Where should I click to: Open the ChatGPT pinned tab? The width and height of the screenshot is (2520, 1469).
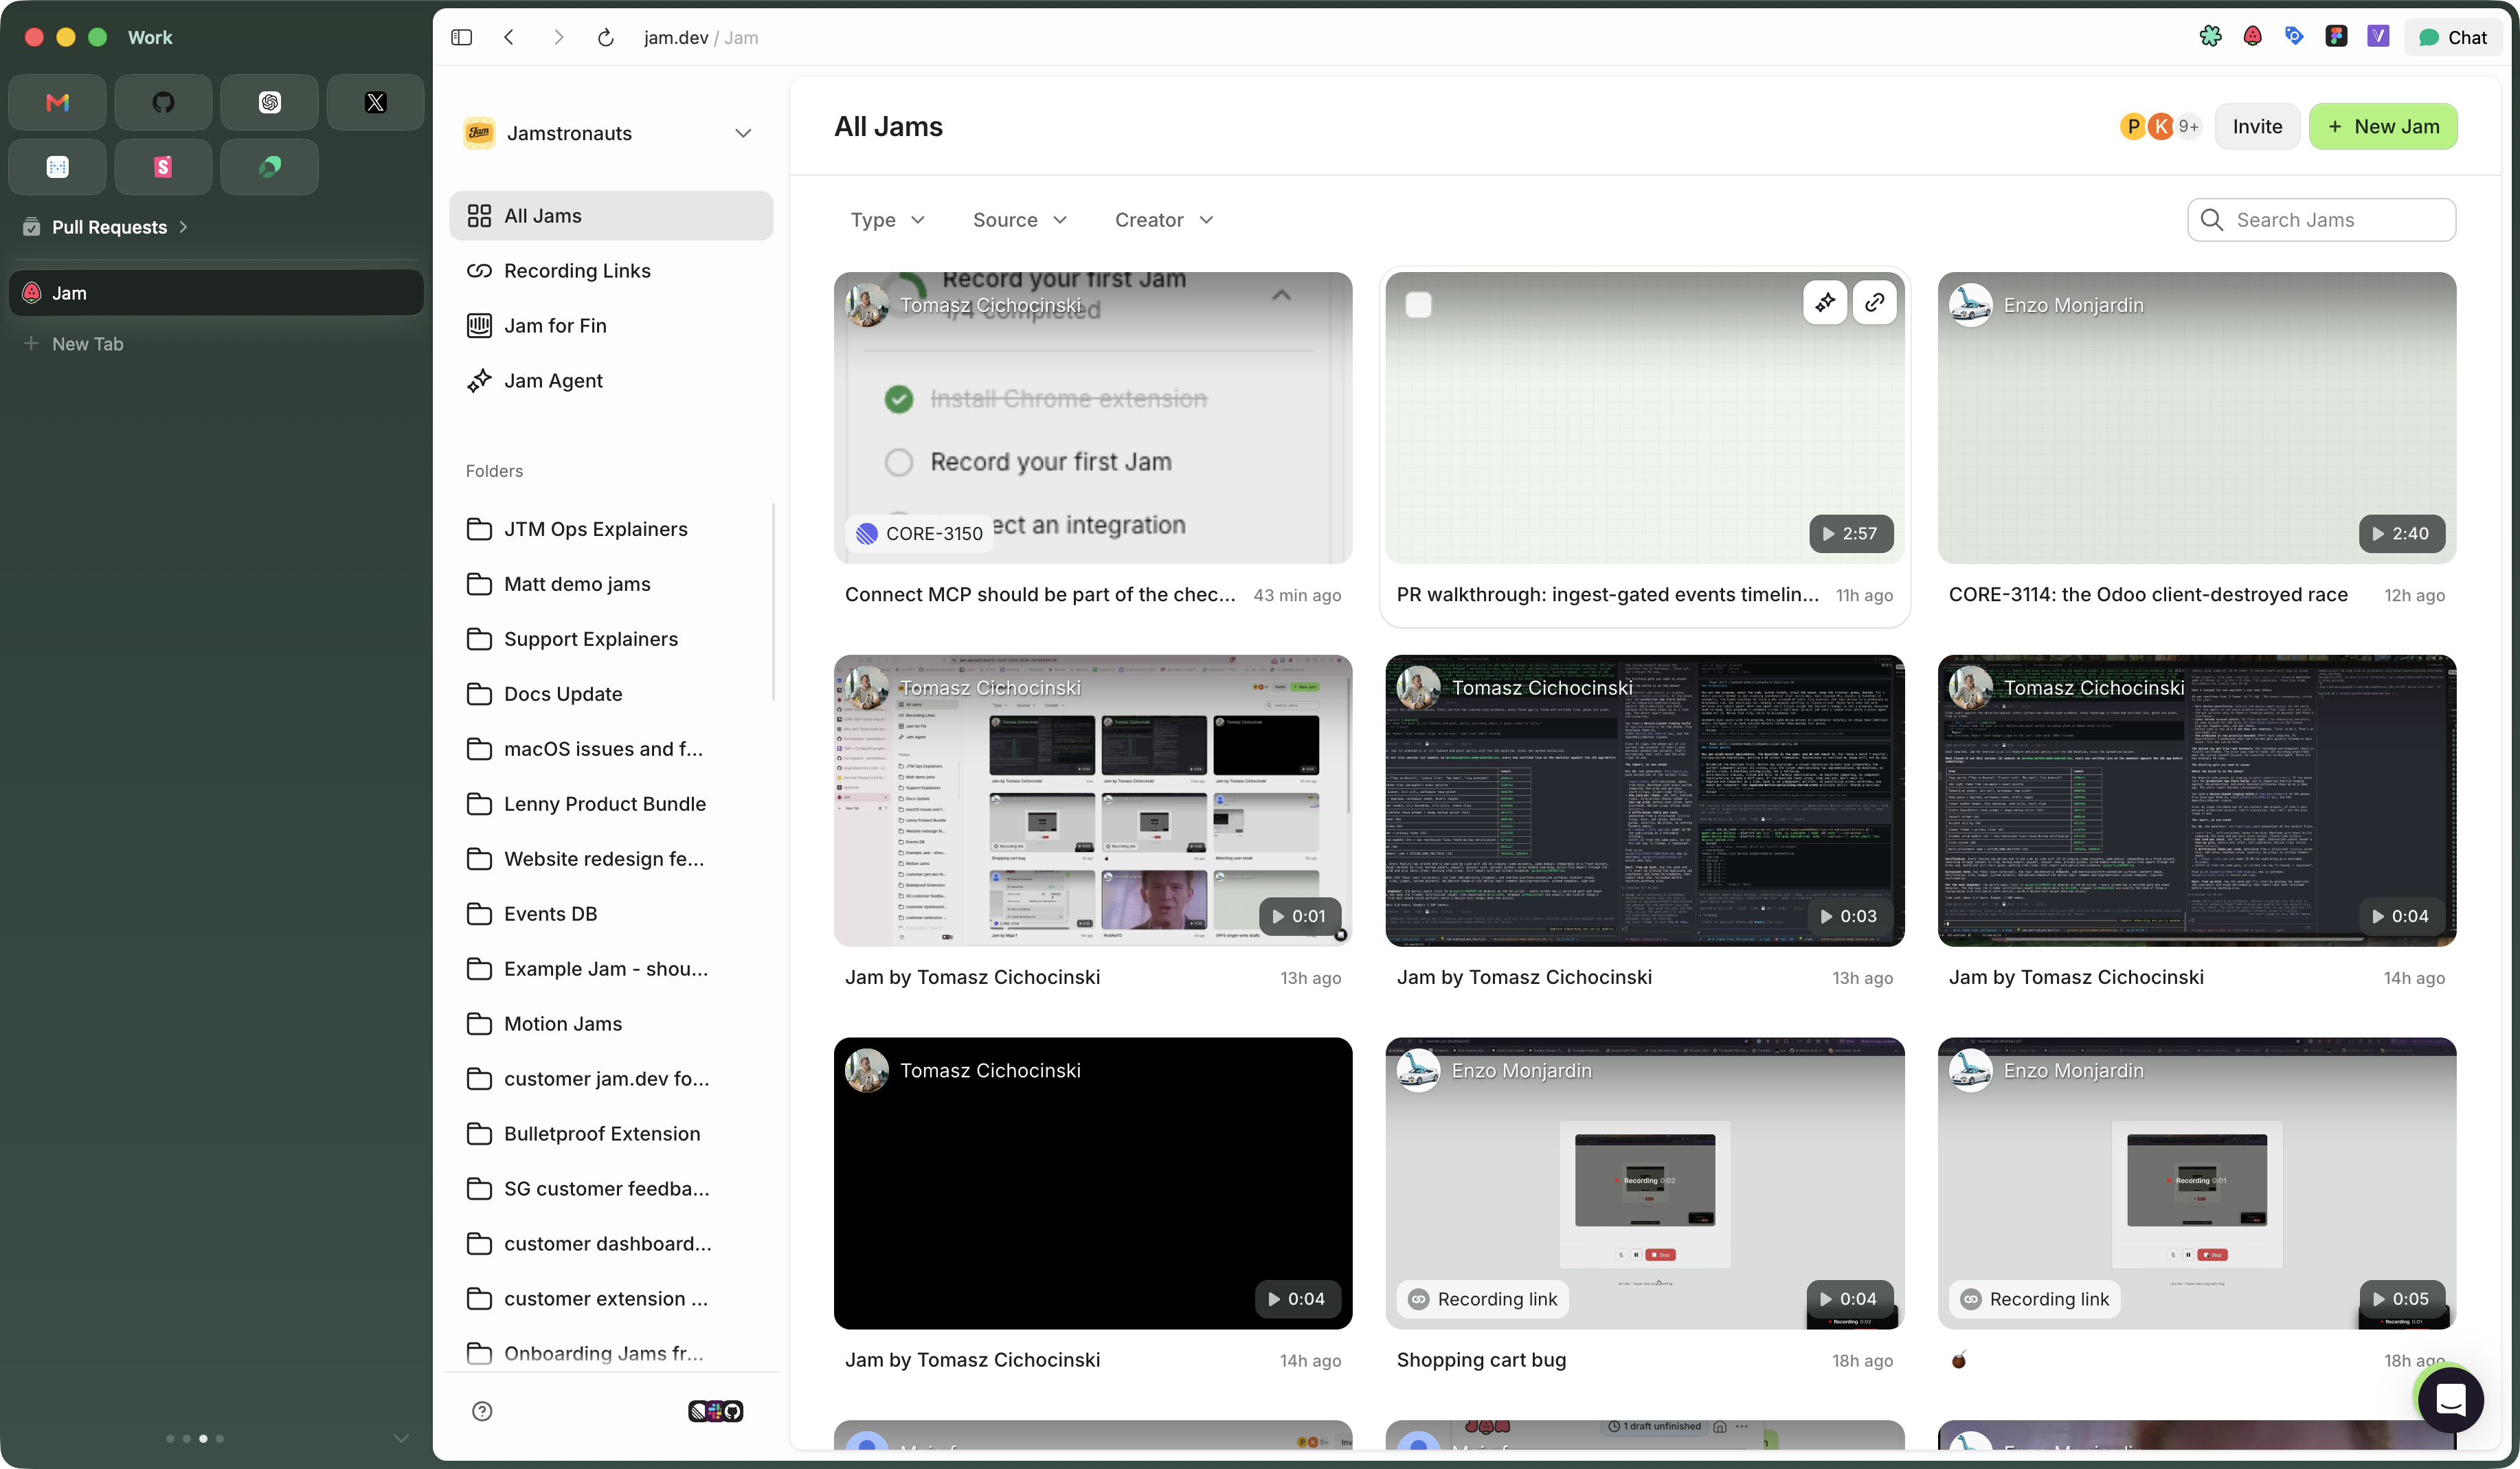coord(269,102)
